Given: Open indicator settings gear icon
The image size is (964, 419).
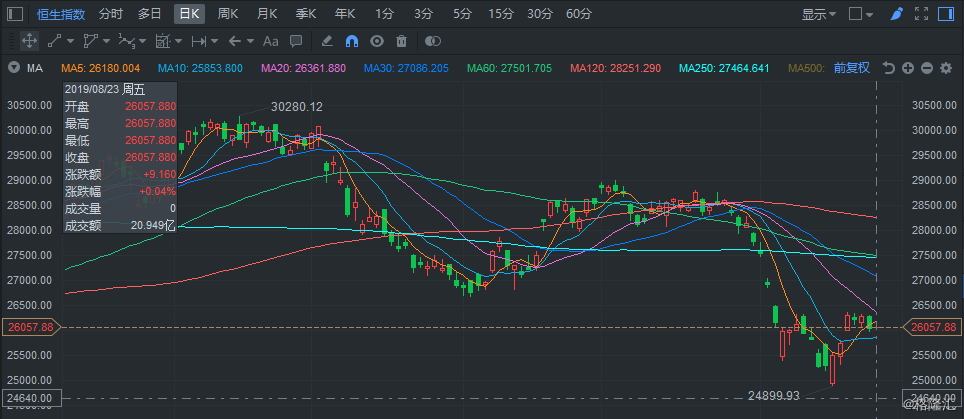Looking at the screenshot, I should (946, 68).
